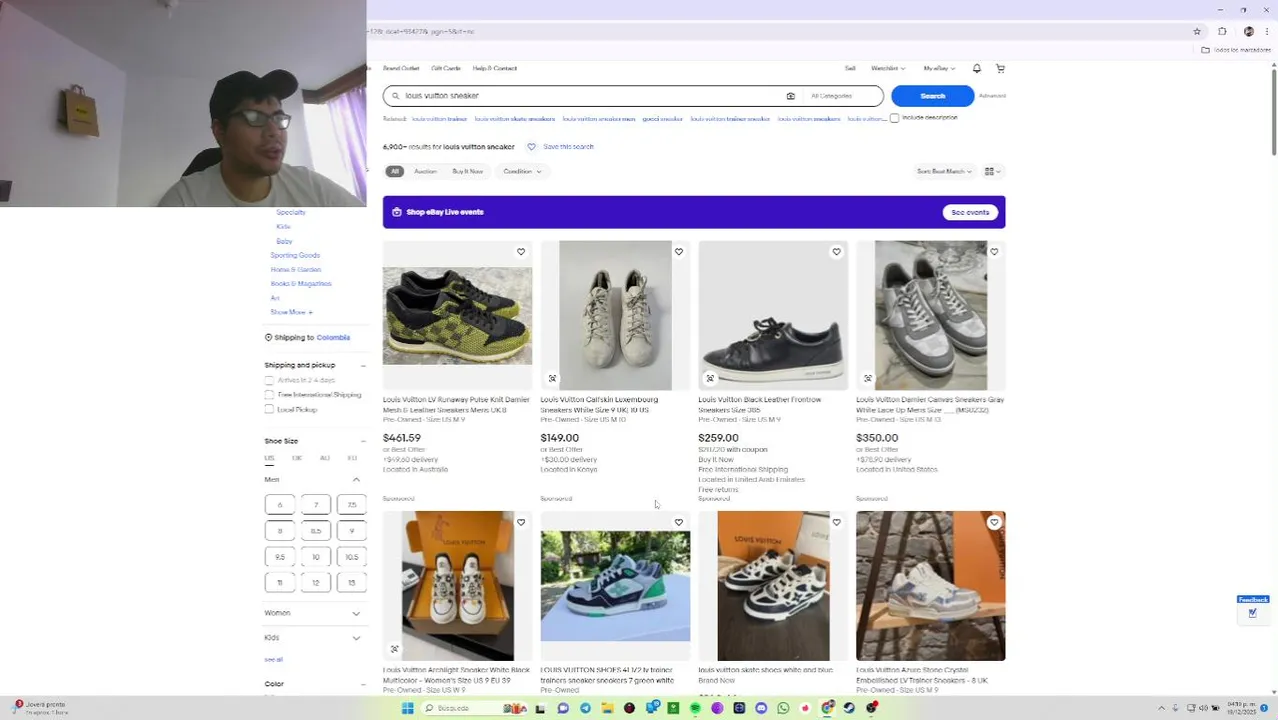
Task: Click similar-items icon on Damier Canvas image
Action: pyautogui.click(x=867, y=378)
